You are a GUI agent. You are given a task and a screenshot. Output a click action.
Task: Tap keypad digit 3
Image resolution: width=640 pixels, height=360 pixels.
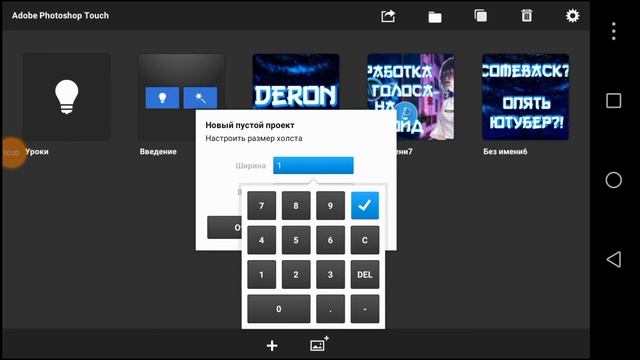[x=330, y=275]
